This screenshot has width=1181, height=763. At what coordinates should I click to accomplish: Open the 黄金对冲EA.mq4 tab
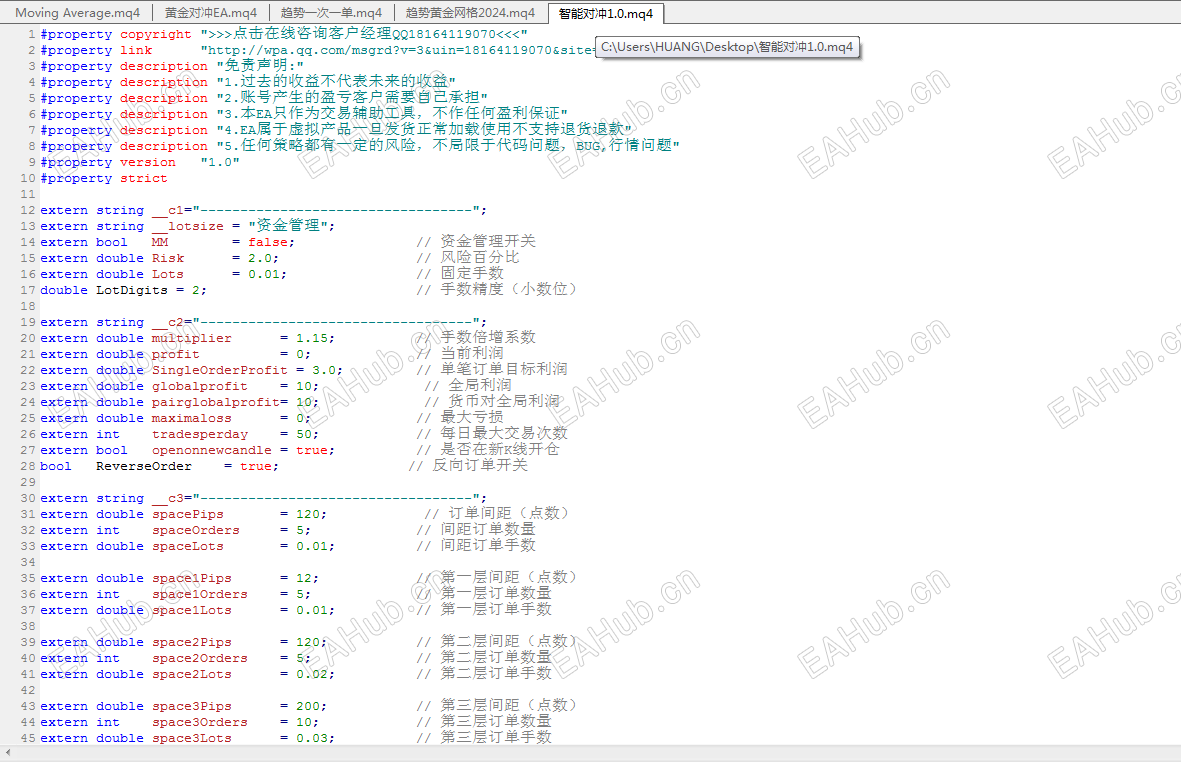(x=211, y=13)
